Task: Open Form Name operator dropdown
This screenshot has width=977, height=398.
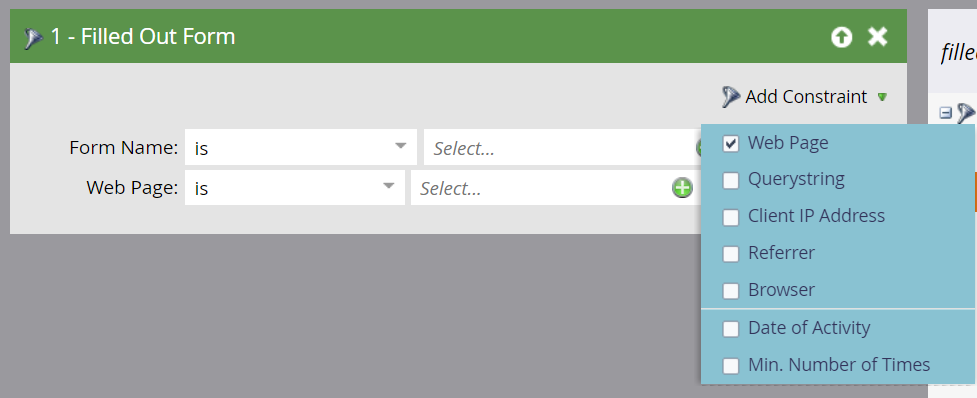Action: tap(301, 147)
